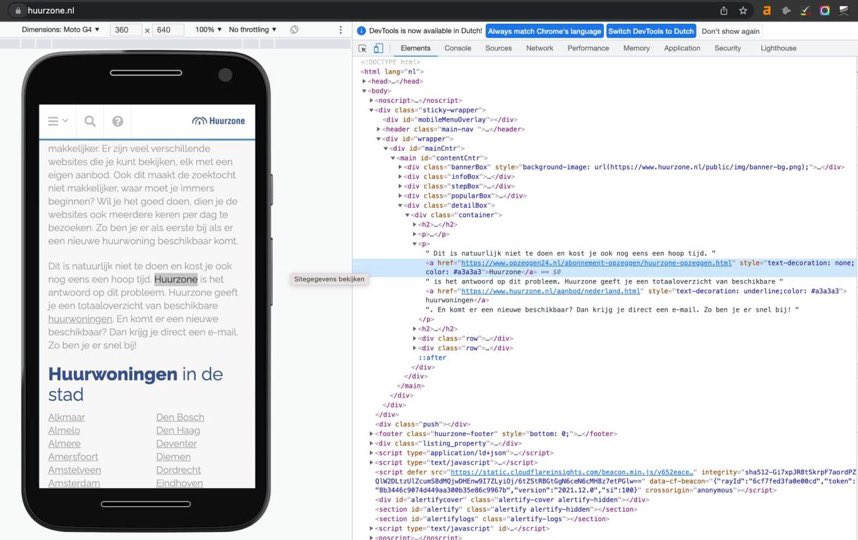Collapse the body node in DOM tree
Viewport: 858px width, 540px height.
[364, 91]
